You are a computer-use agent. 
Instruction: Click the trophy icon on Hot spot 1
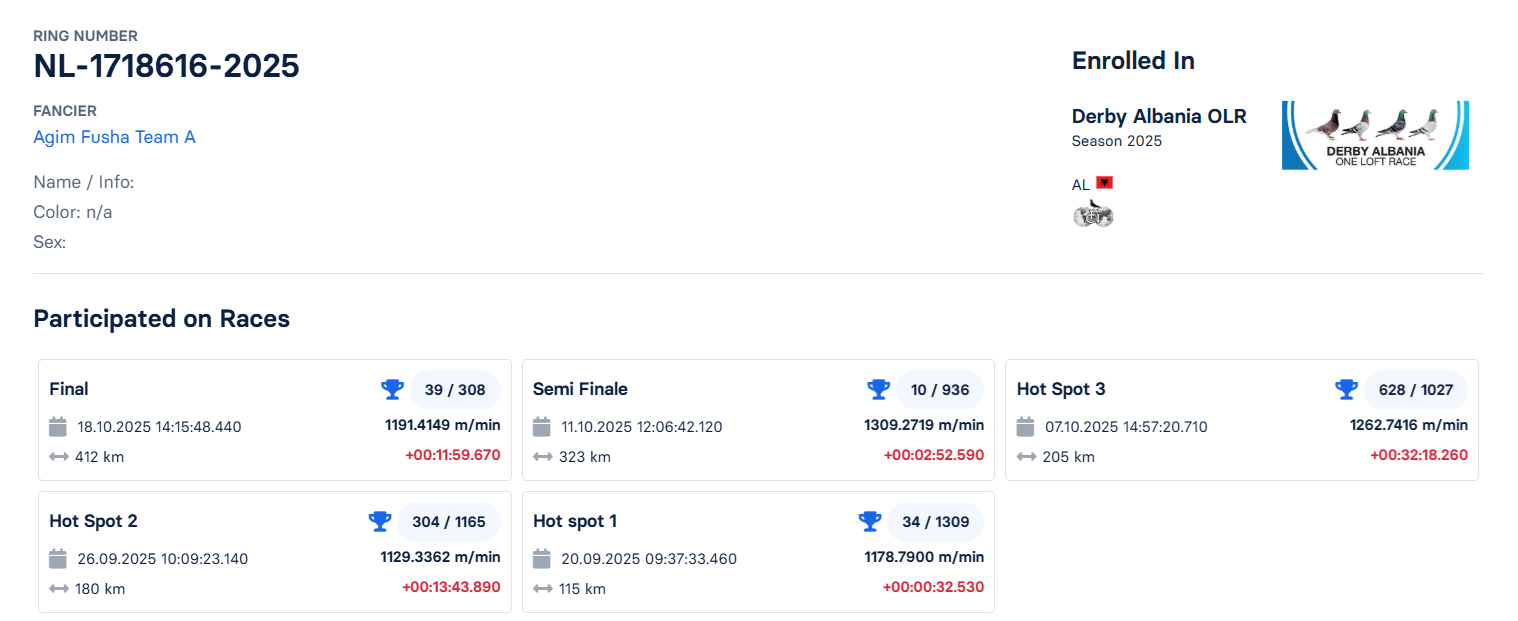point(869,521)
